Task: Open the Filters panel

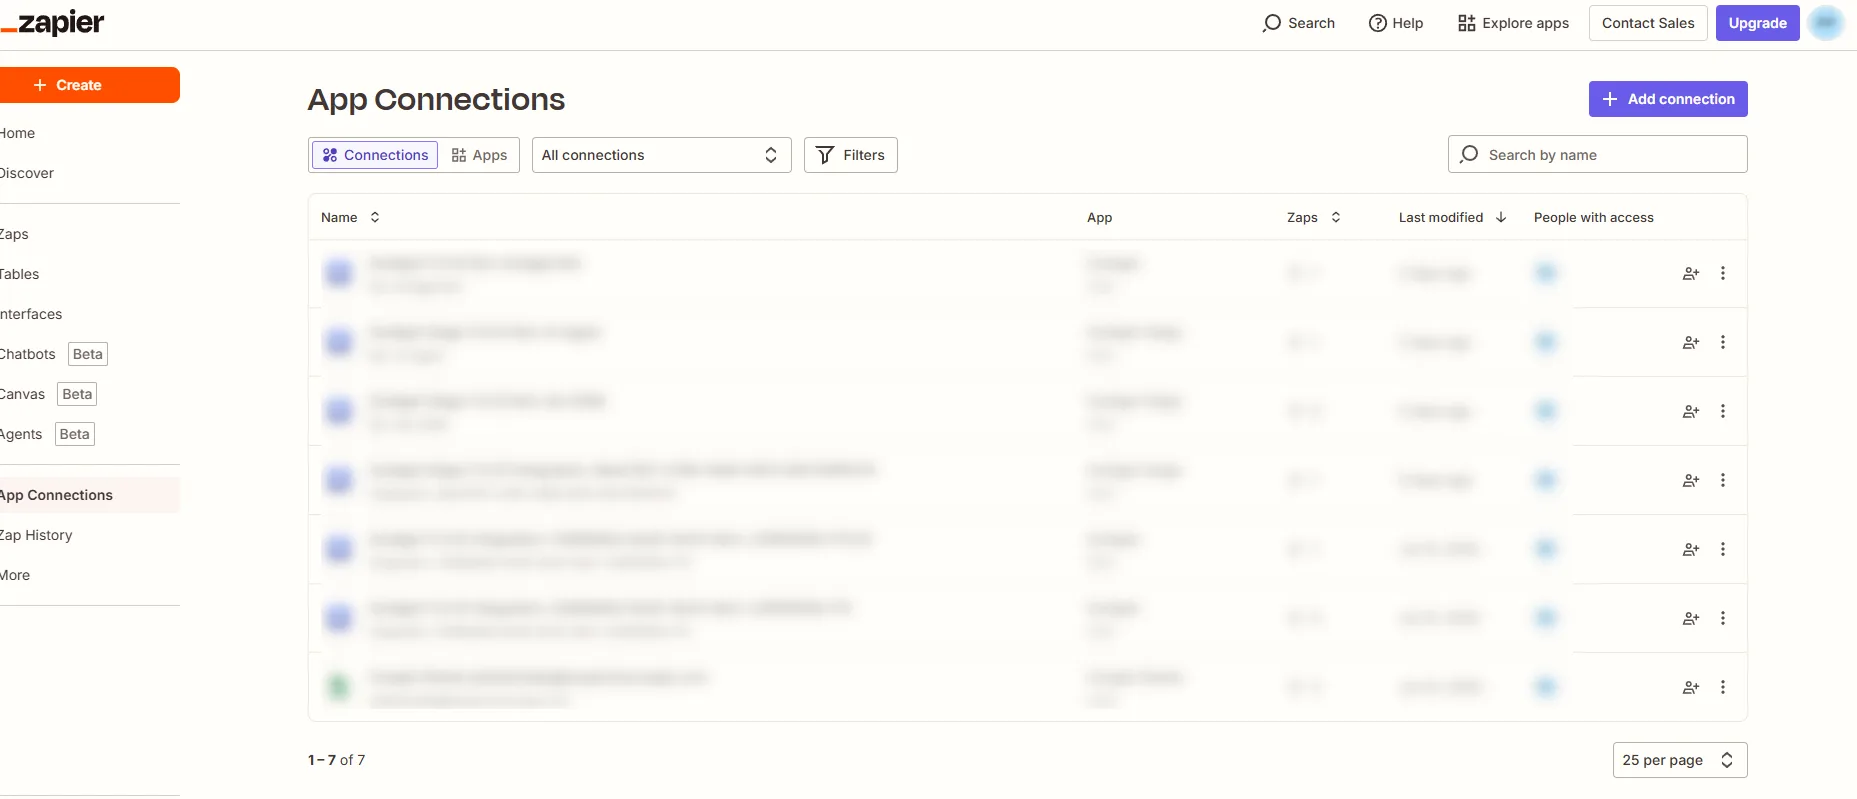Action: pos(850,155)
